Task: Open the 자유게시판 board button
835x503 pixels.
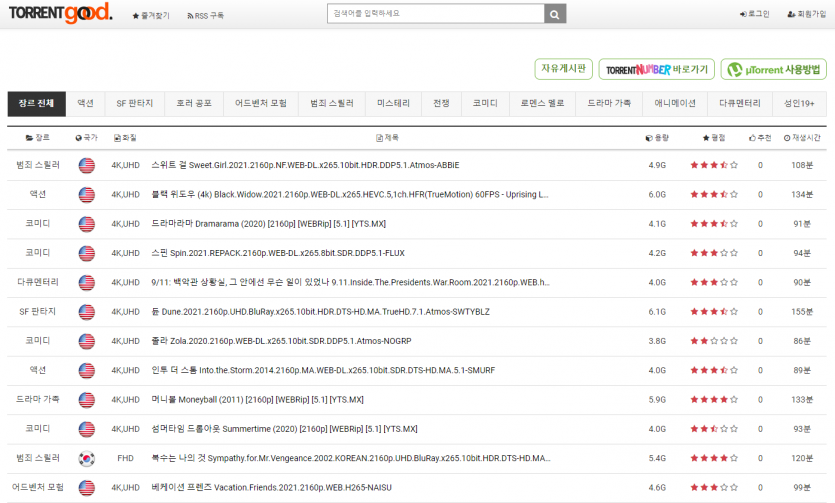Action: tap(562, 69)
